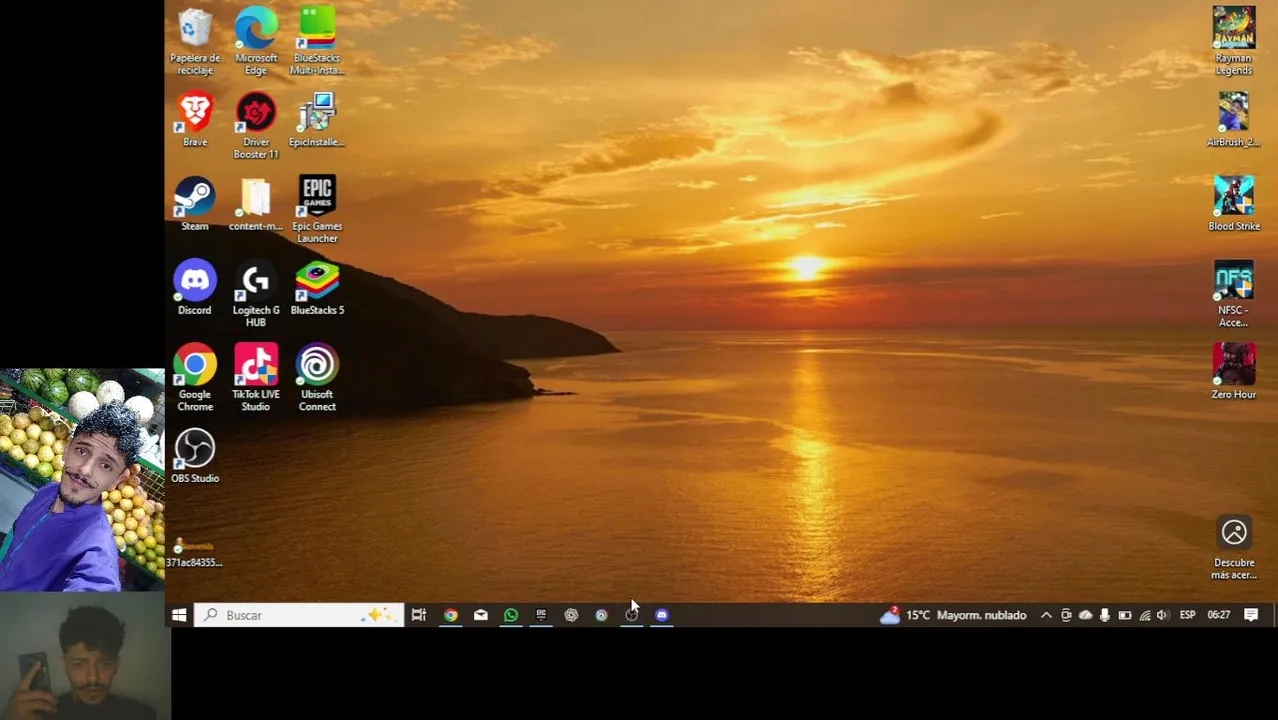Launch OBS Studio from the desktop

[195, 456]
